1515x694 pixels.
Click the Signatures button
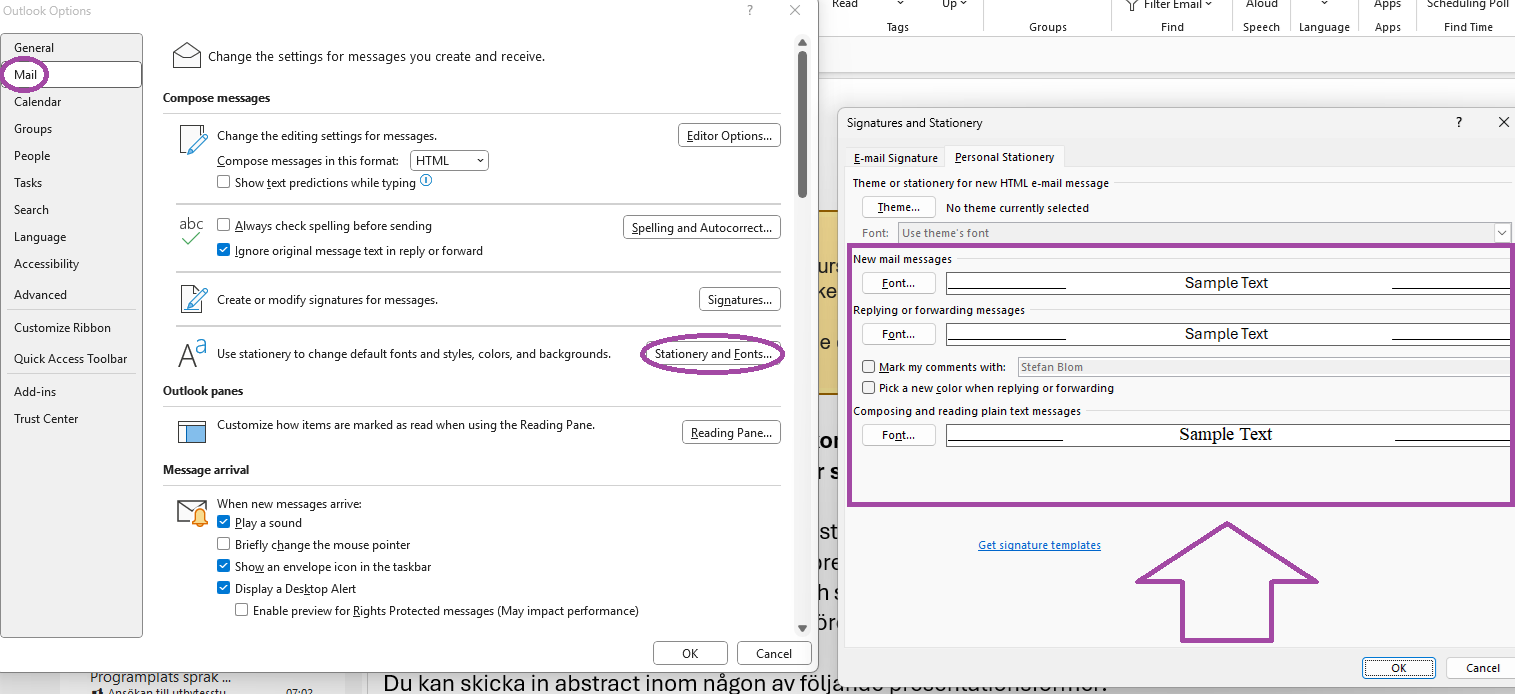tap(739, 299)
